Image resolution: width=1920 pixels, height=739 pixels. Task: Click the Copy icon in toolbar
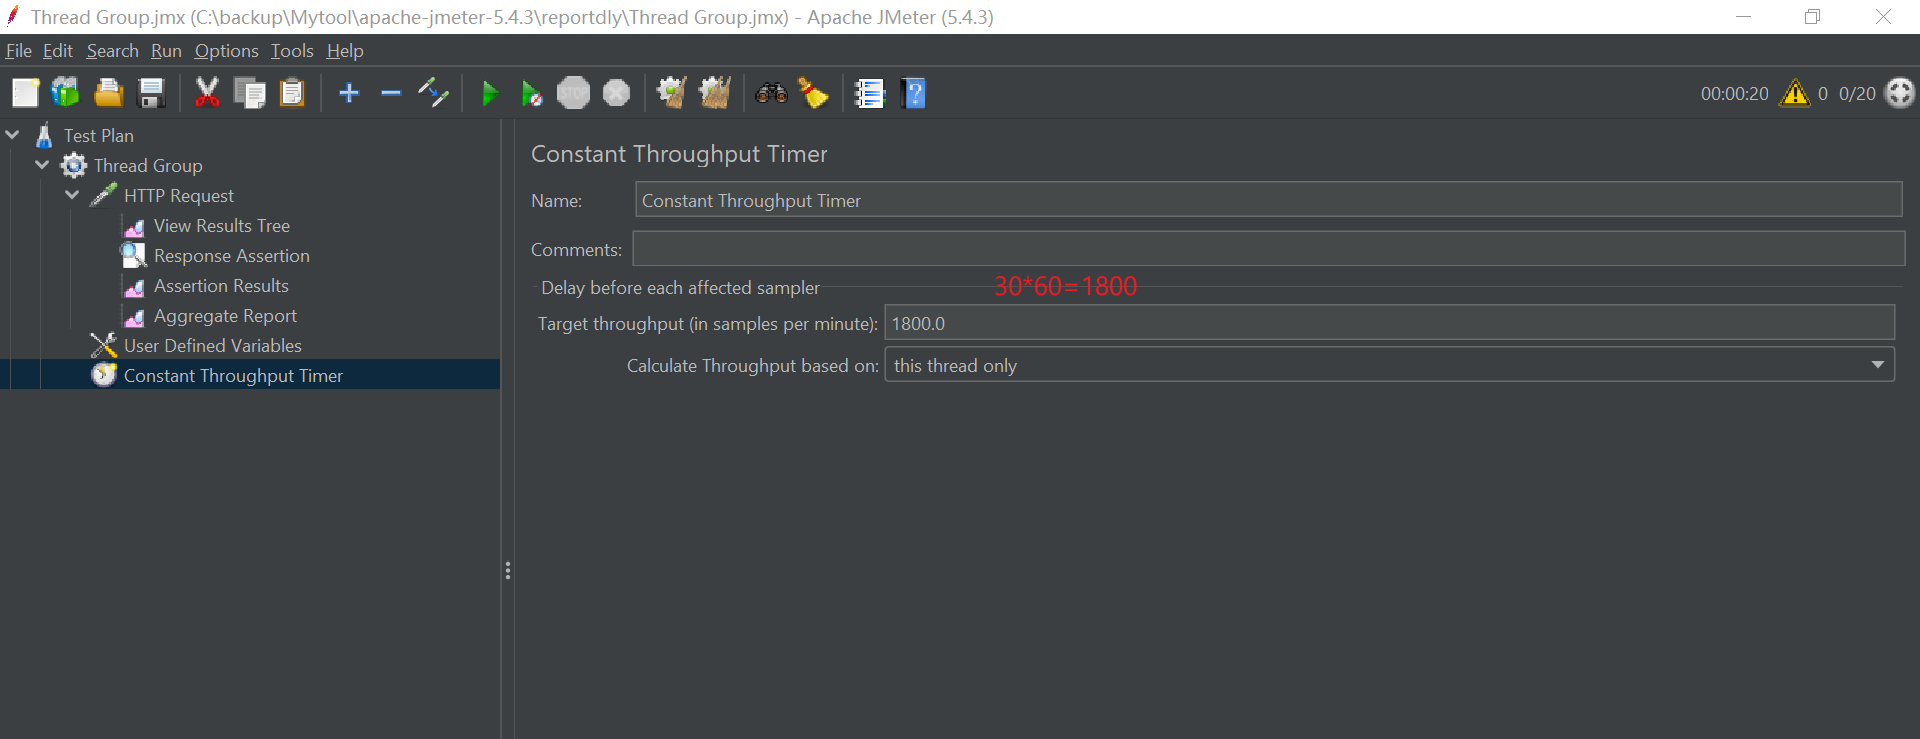pos(249,93)
